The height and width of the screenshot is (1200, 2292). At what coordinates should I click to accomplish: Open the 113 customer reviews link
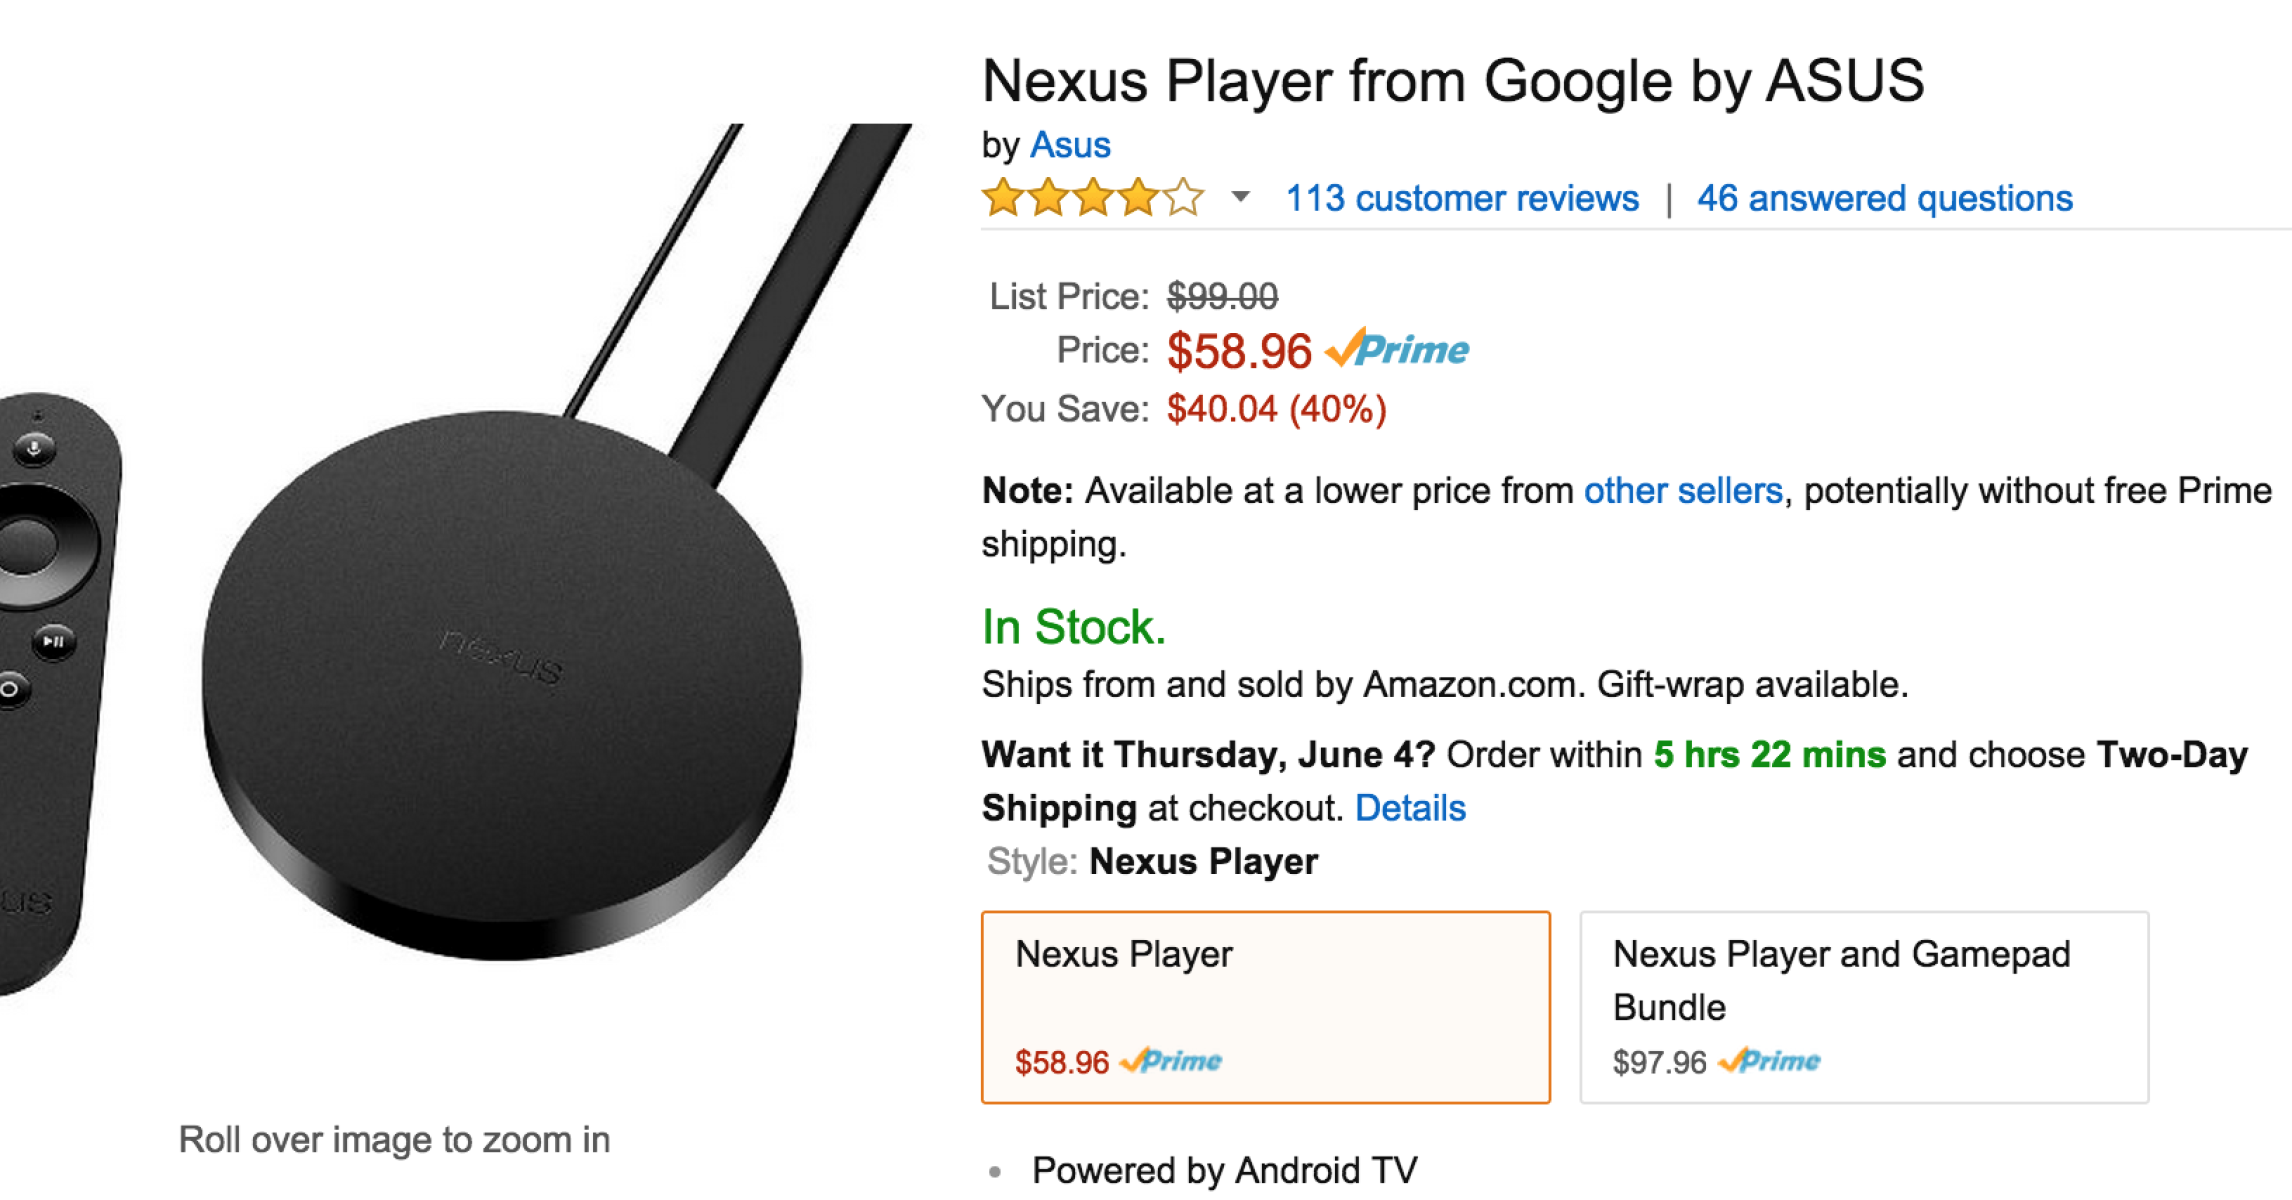(x=1462, y=198)
